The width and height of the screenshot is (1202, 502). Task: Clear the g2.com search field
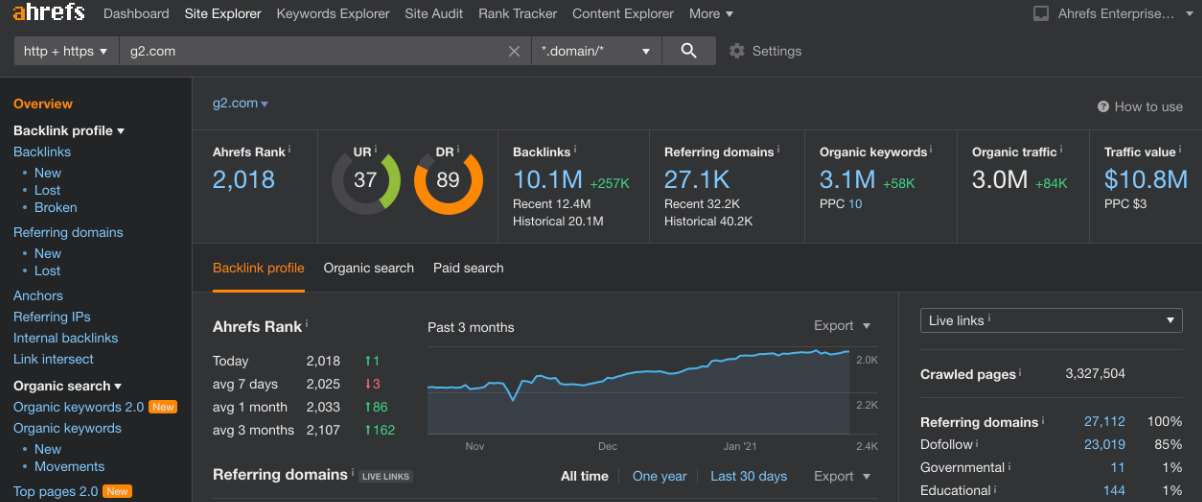click(x=514, y=51)
